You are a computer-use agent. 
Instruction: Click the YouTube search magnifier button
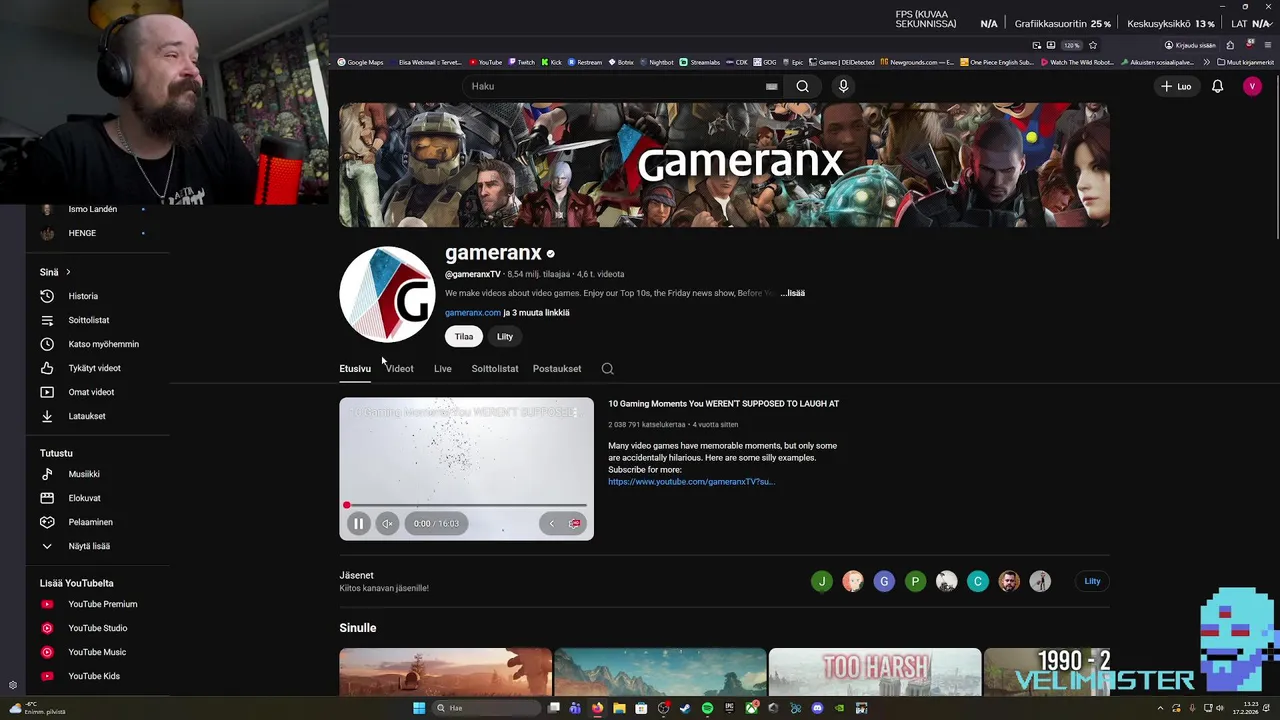(x=802, y=86)
